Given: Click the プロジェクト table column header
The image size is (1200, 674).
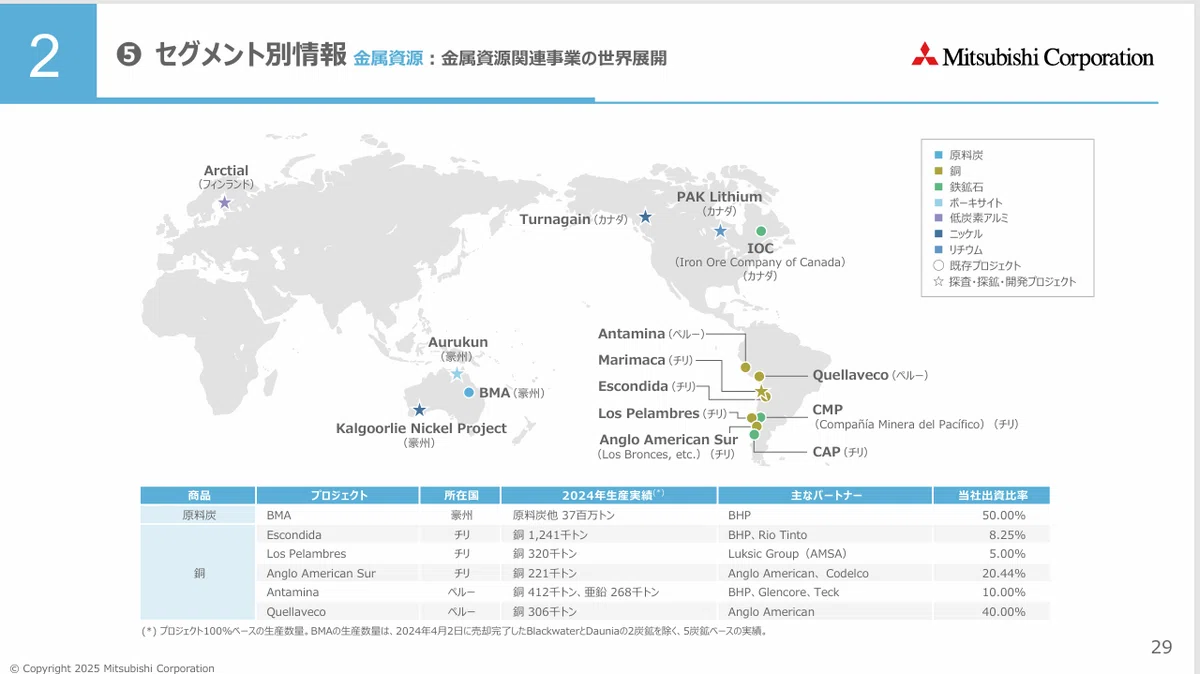Looking at the screenshot, I should (337, 495).
